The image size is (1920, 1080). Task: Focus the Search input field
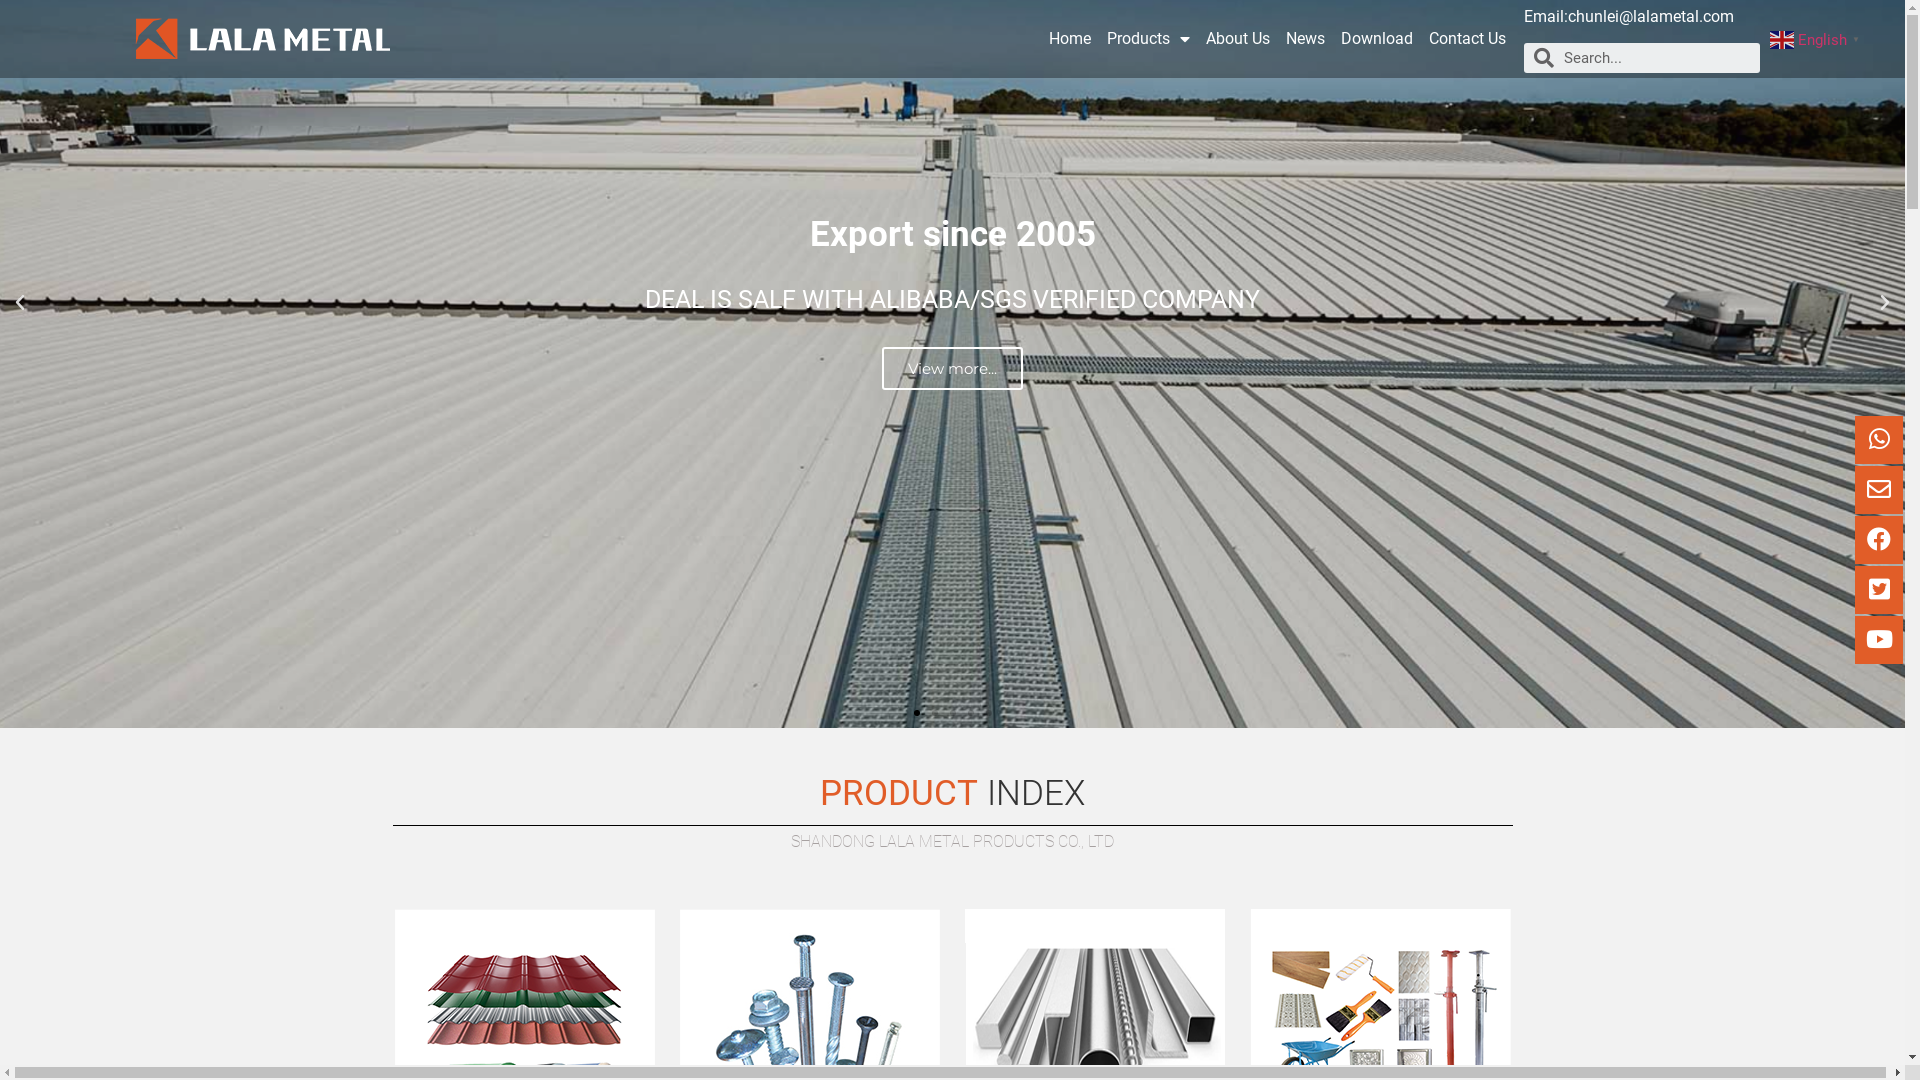1657,58
